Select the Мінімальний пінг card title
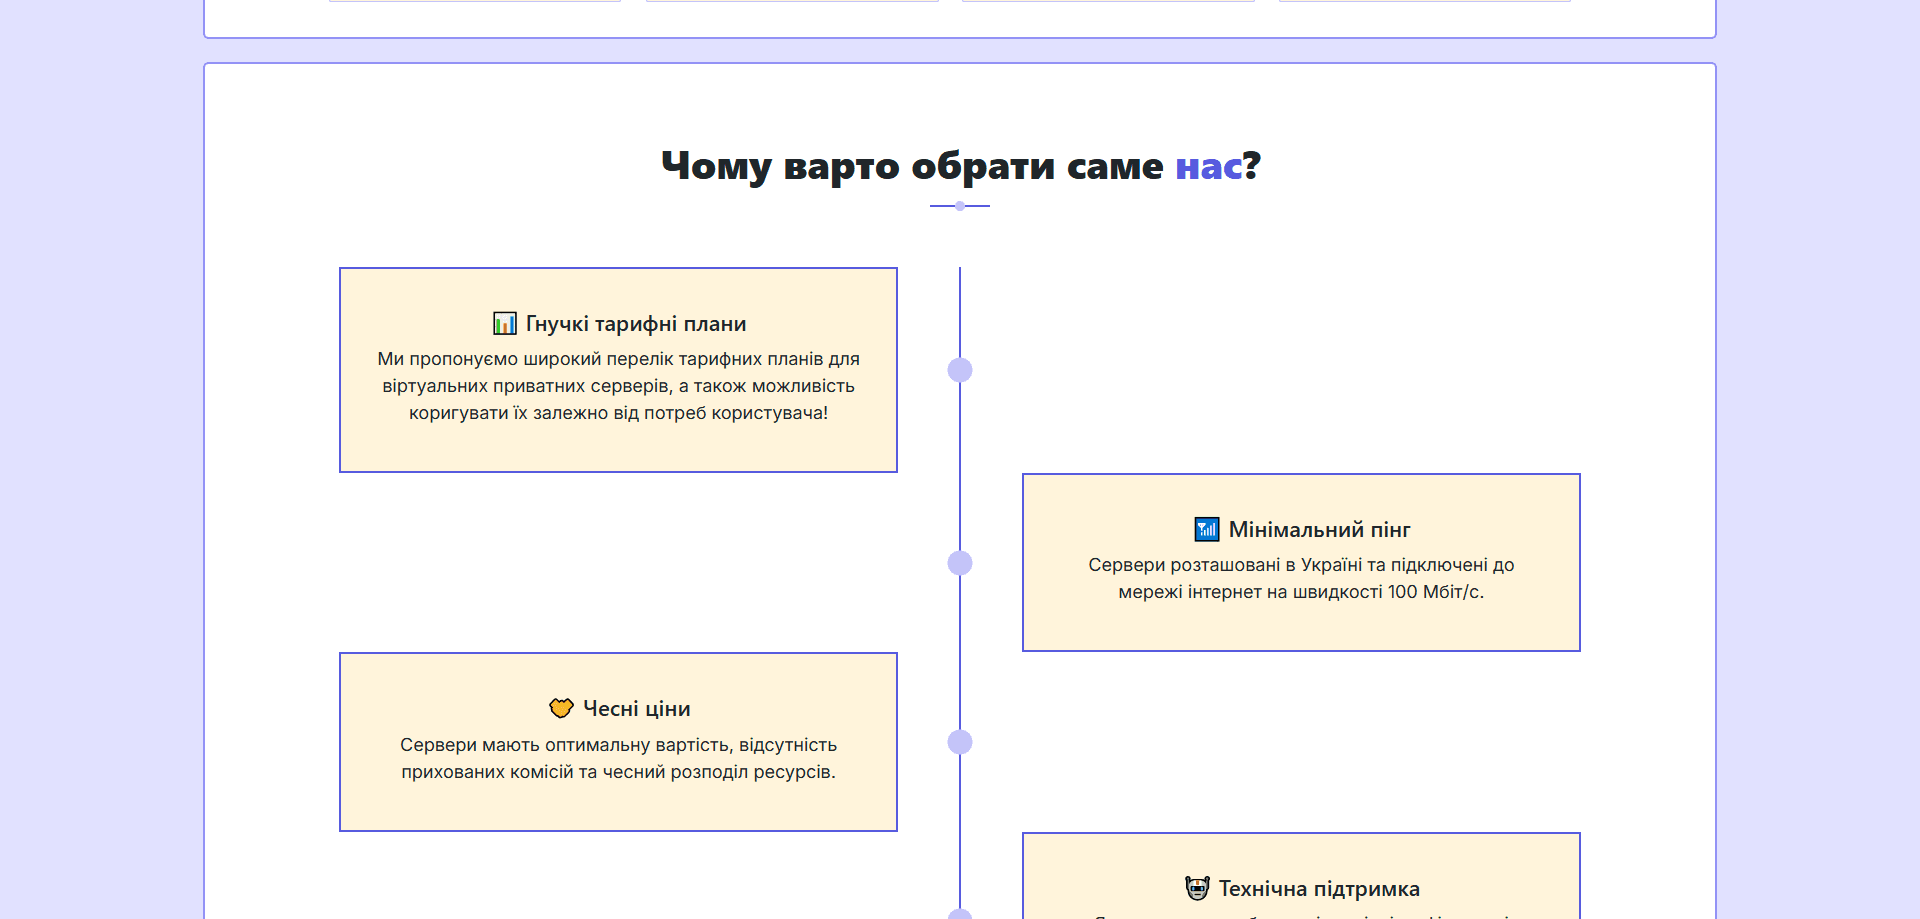 pyautogui.click(x=1319, y=530)
